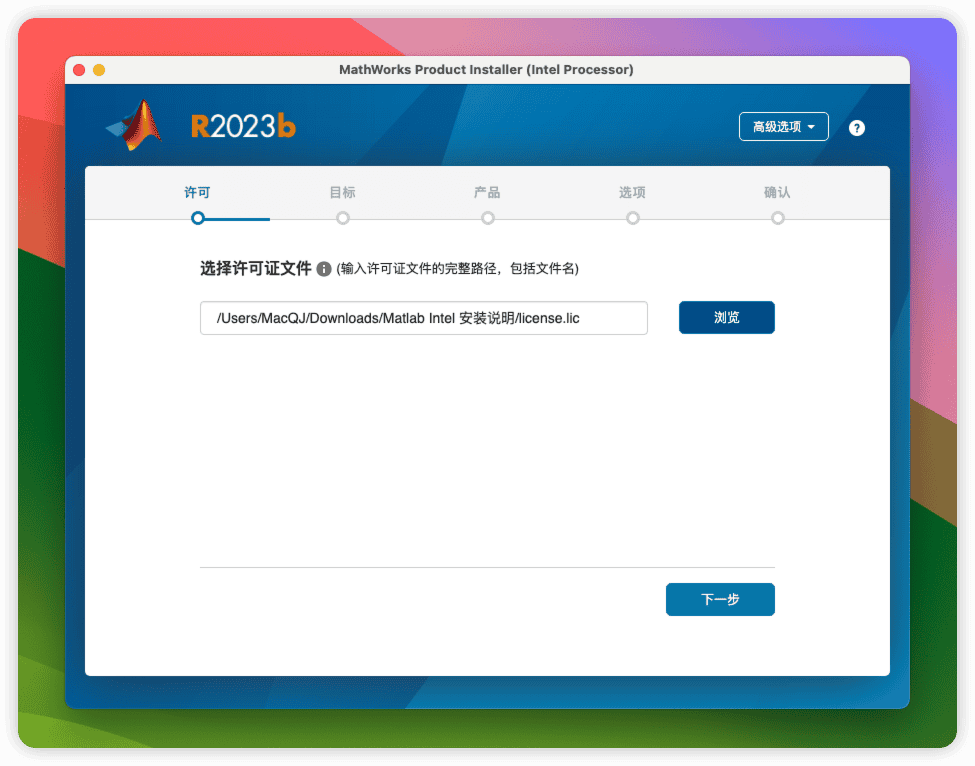Click the 目标 step label text
Viewport: 975px width, 766px height.
click(x=342, y=192)
